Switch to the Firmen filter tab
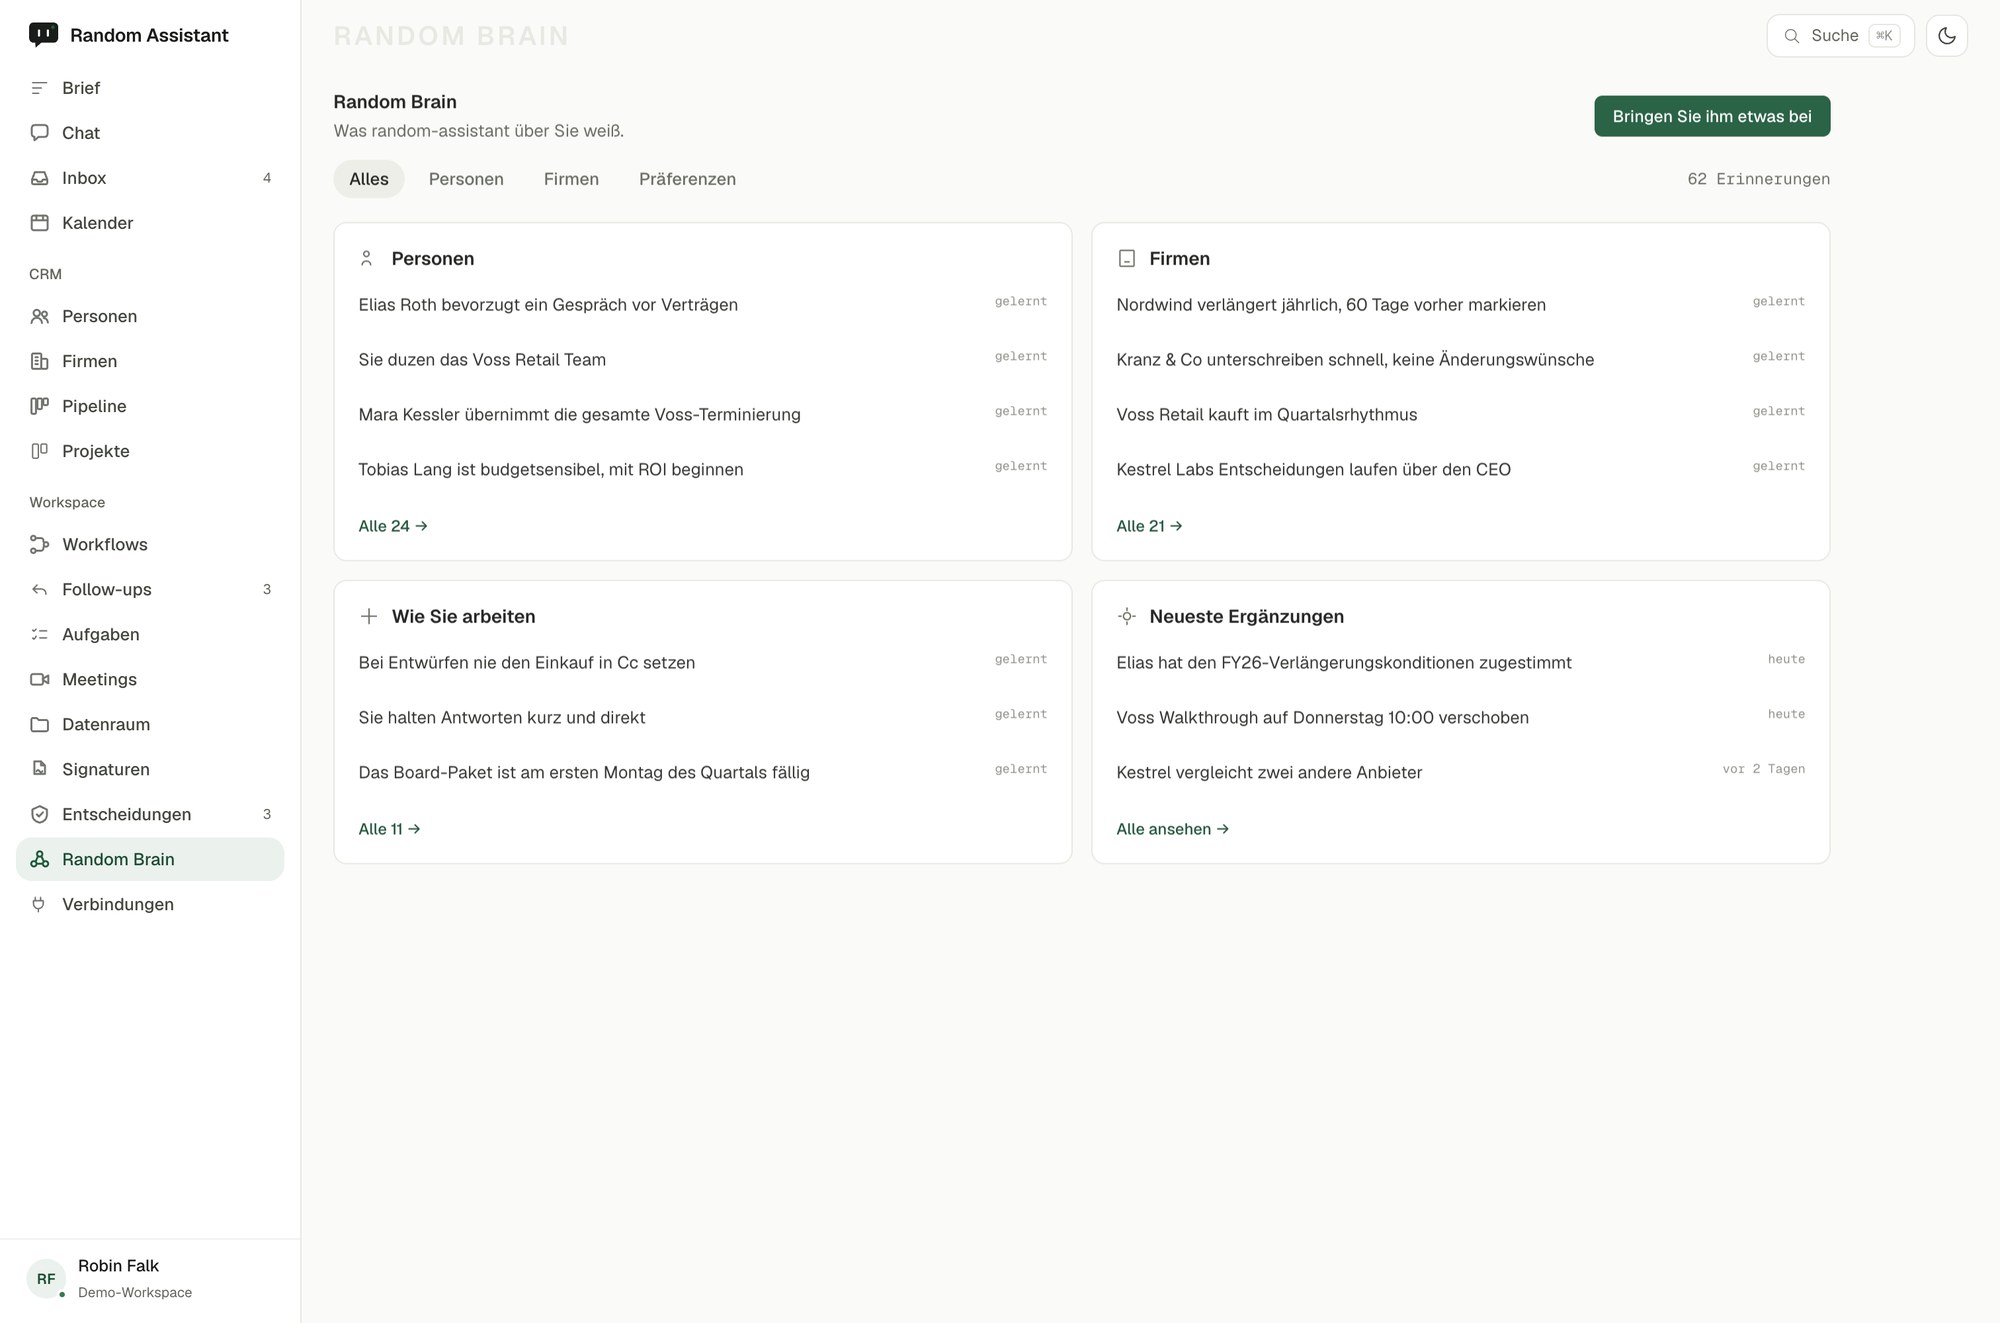The height and width of the screenshot is (1323, 2000). coord(571,179)
